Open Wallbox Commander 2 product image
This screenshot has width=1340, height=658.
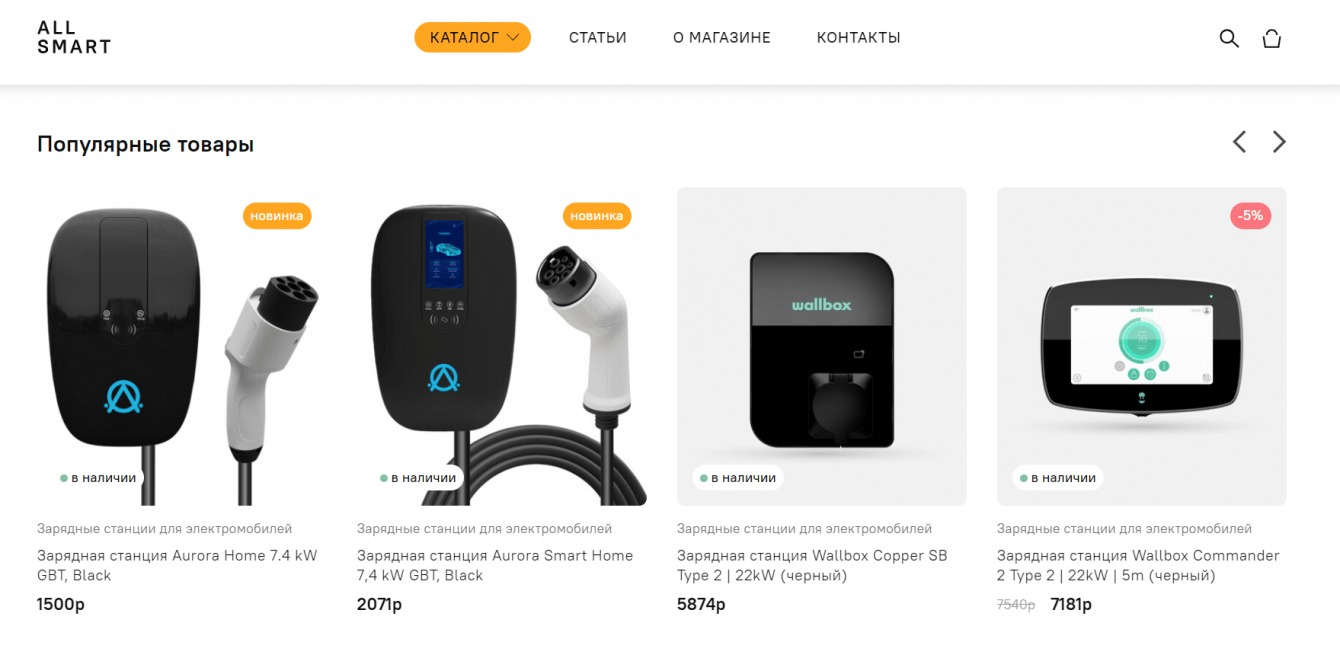tap(1142, 346)
